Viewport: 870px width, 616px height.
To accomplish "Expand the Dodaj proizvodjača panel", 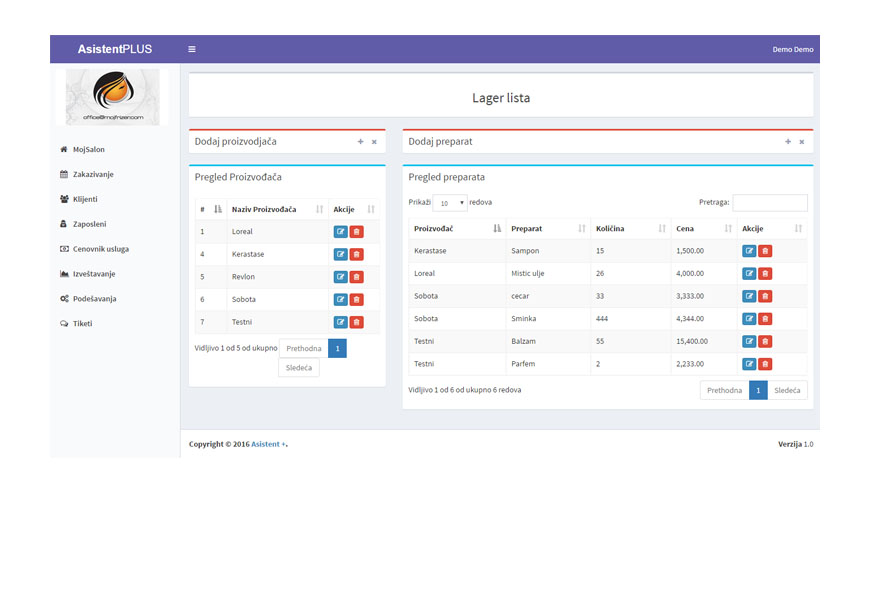I will 360,142.
